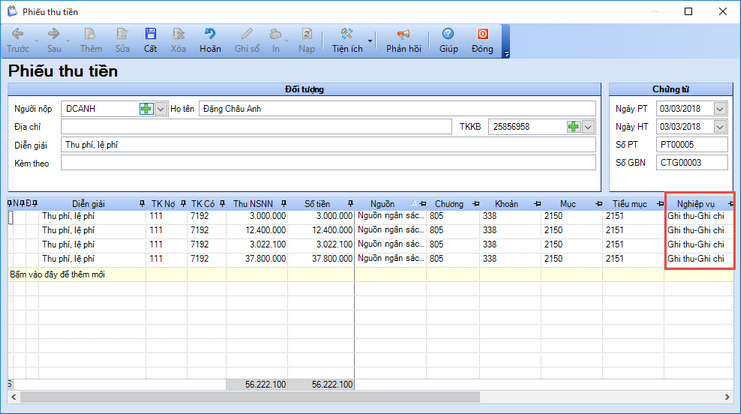Click the empty Địa chỉ field
Image resolution: width=741 pixels, height=414 pixels.
[x=256, y=127]
